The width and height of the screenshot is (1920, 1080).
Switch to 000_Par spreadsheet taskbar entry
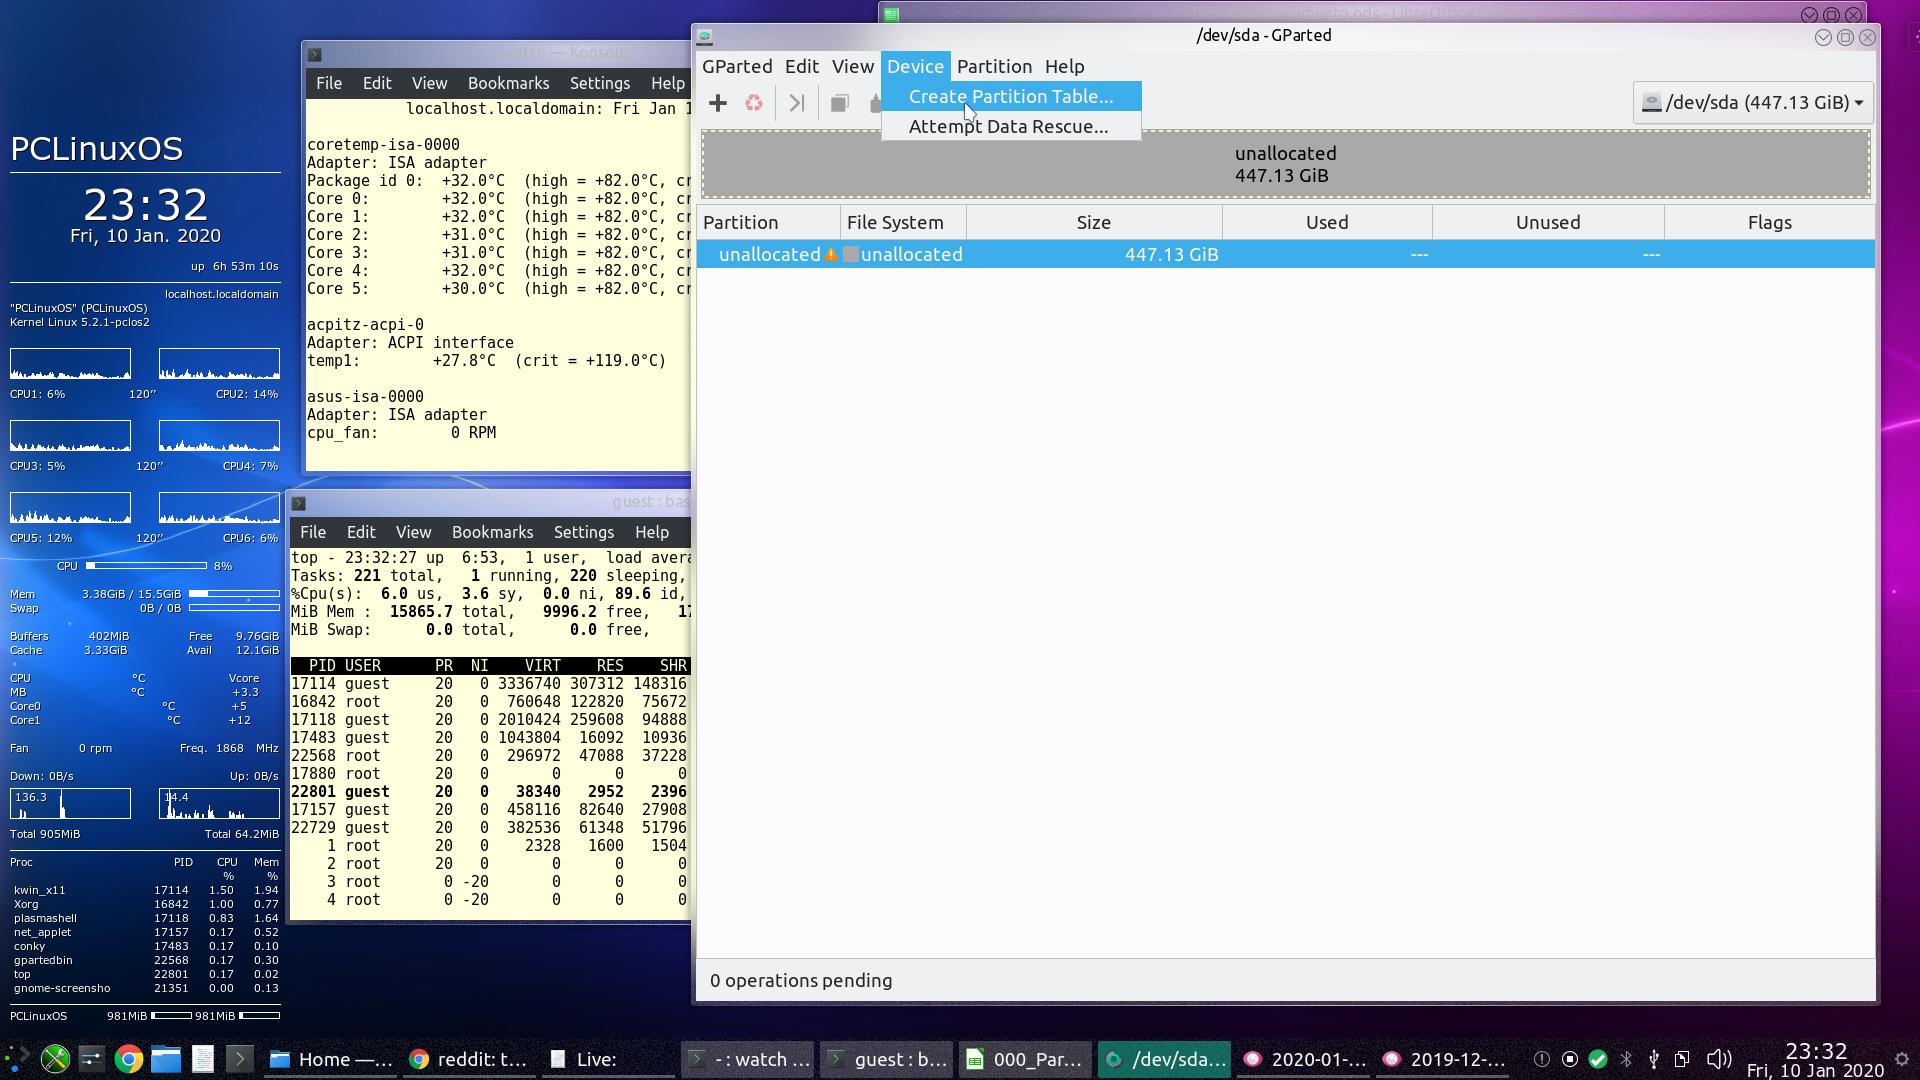click(1027, 1060)
